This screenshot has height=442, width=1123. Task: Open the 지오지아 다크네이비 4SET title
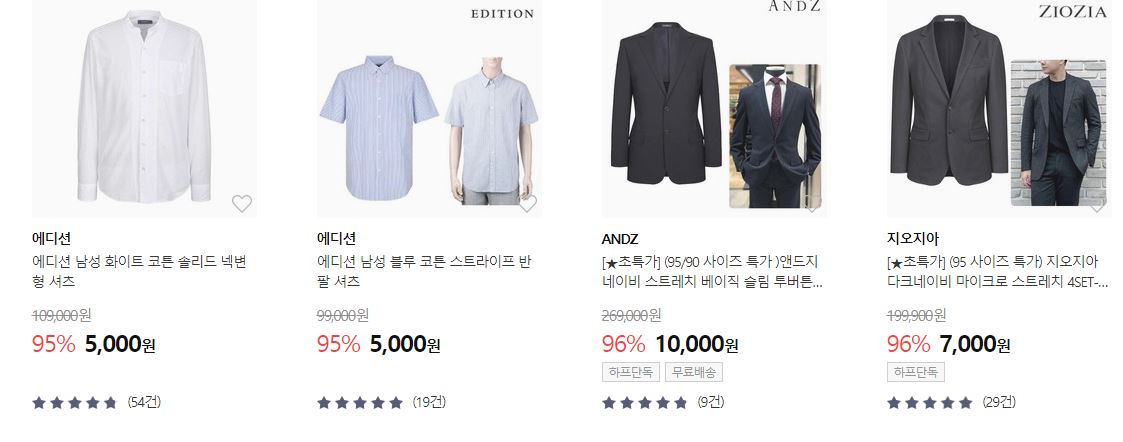(998, 272)
